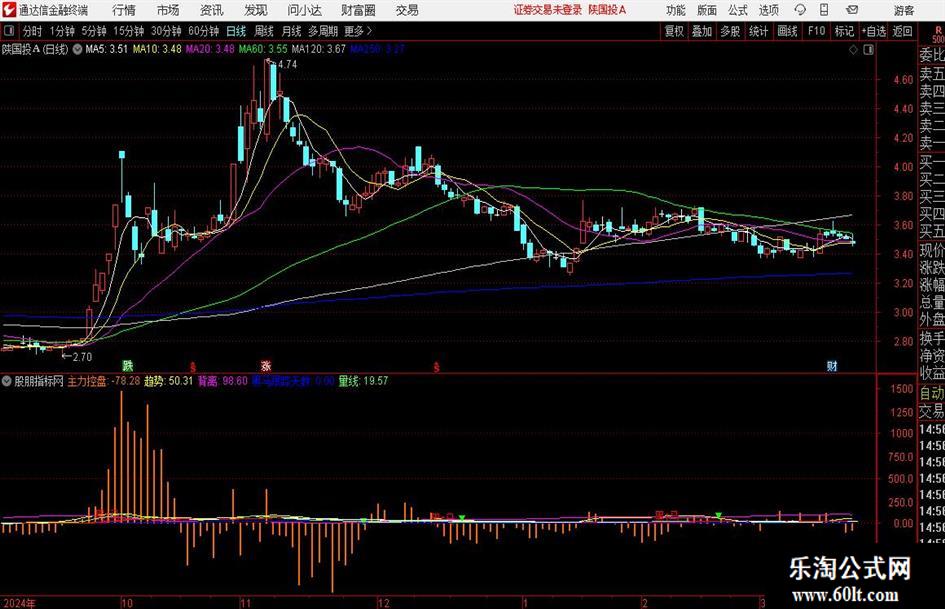
Task: Switch to 1分钟 period
Action: pos(61,31)
